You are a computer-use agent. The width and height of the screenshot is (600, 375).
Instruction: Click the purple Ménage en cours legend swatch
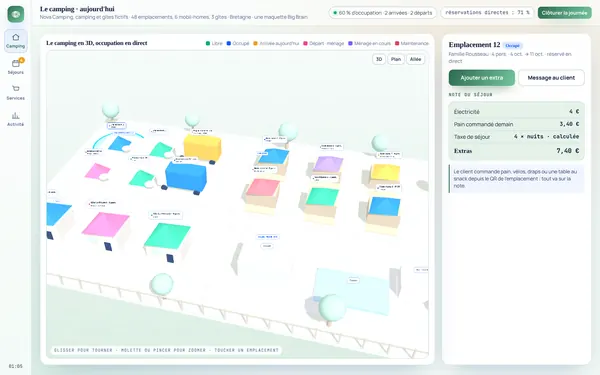350,43
